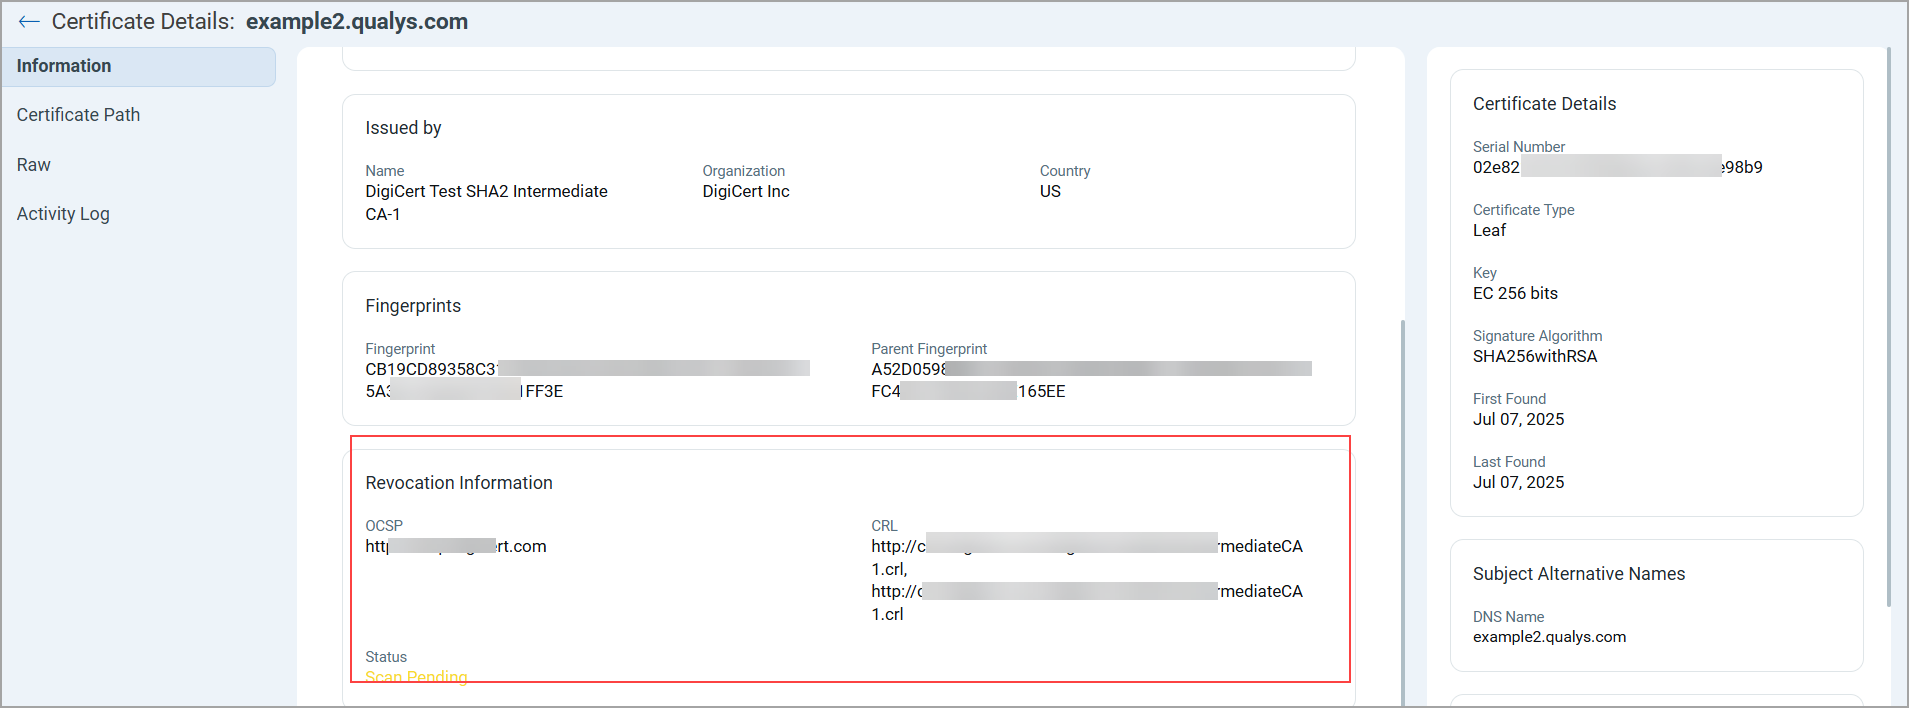Viewport: 1909px width, 708px height.
Task: Click the right panel Certificate Details heading
Action: (x=1544, y=104)
